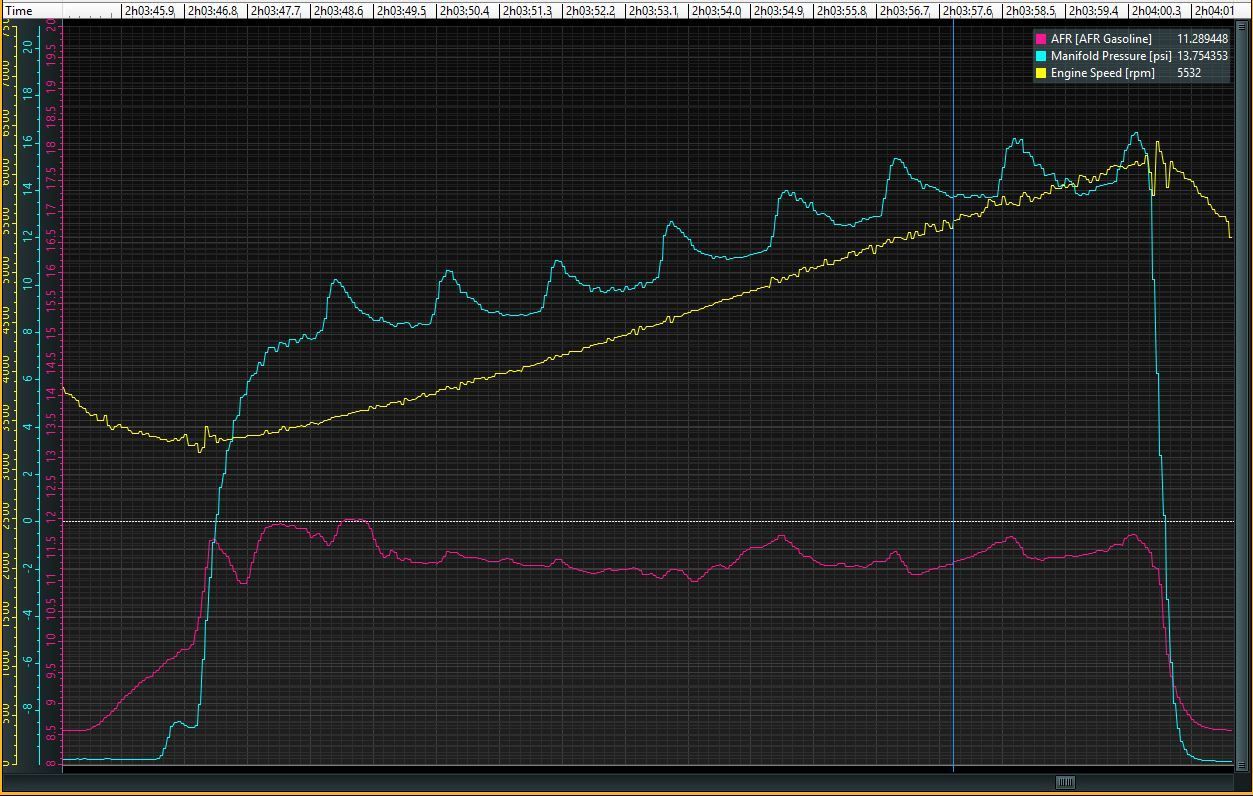This screenshot has height=796, width=1253.
Task: Click the yellow engine speed axis scale
Action: point(8,400)
